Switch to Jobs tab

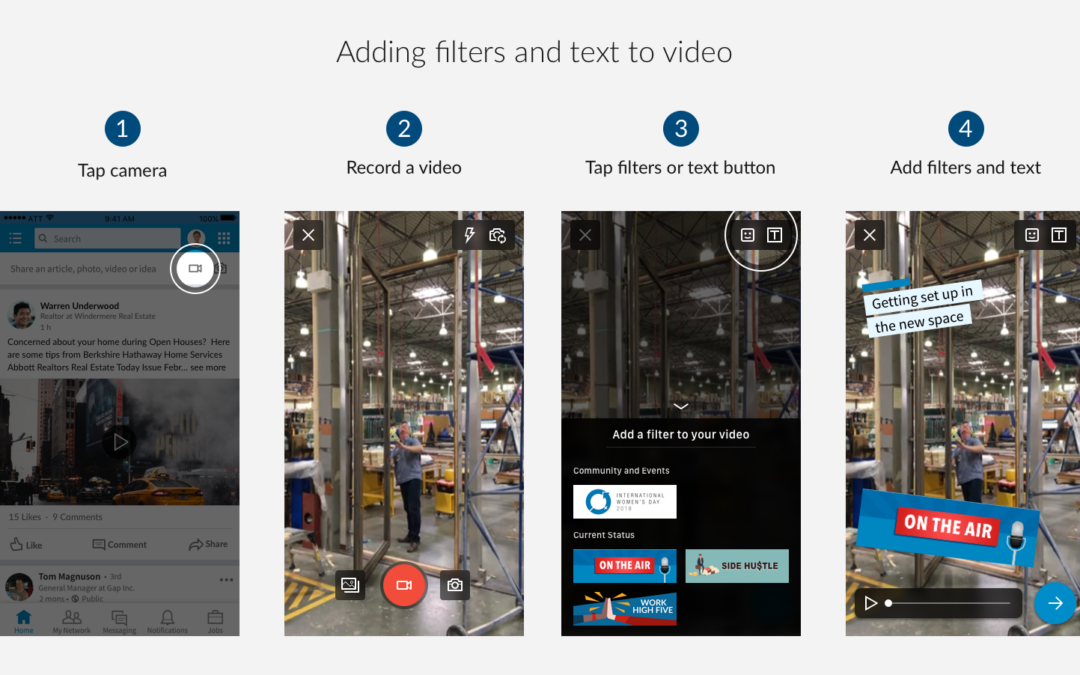pos(215,621)
